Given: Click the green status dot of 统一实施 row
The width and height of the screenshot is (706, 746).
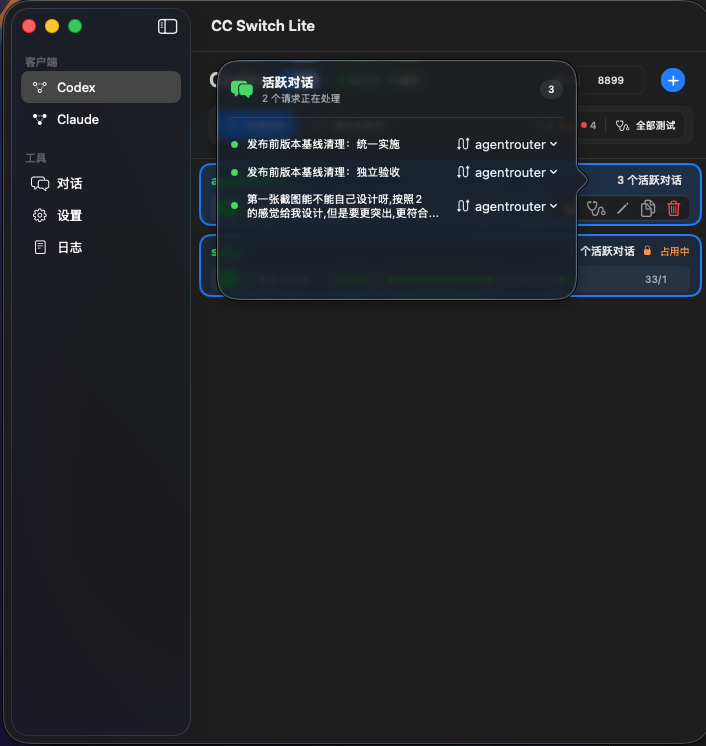Looking at the screenshot, I should (x=234, y=144).
